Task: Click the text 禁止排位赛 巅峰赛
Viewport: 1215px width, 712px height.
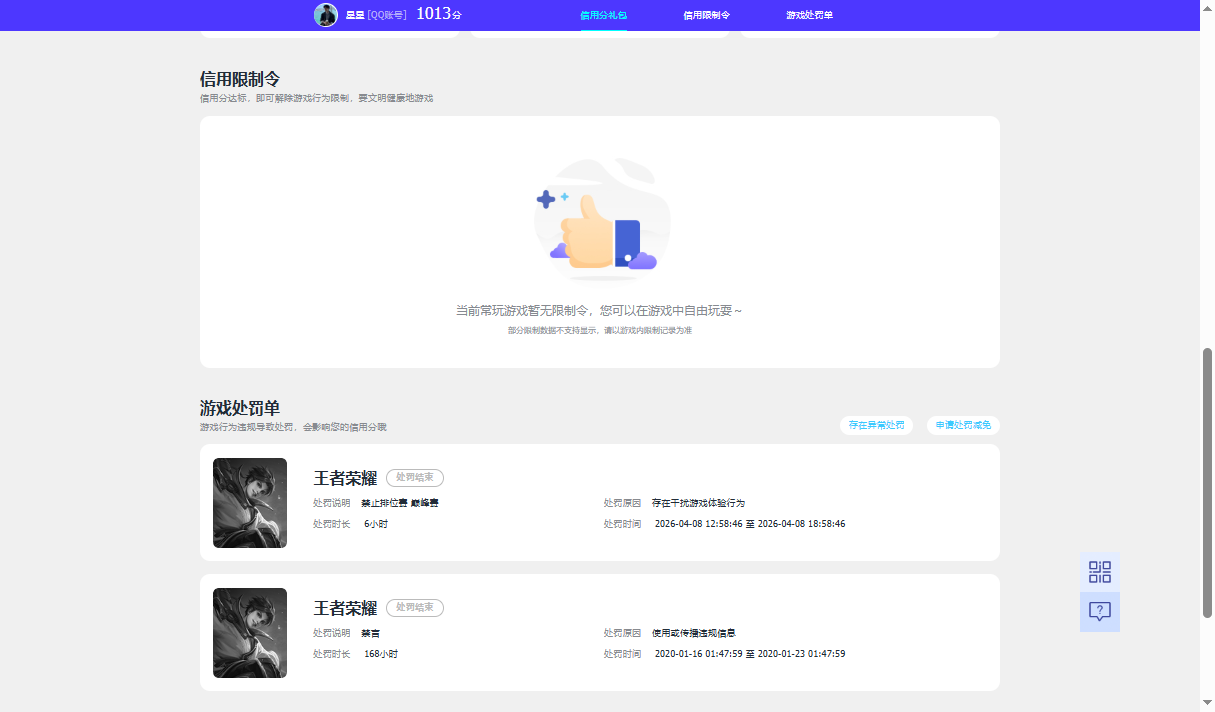Action: [400, 503]
